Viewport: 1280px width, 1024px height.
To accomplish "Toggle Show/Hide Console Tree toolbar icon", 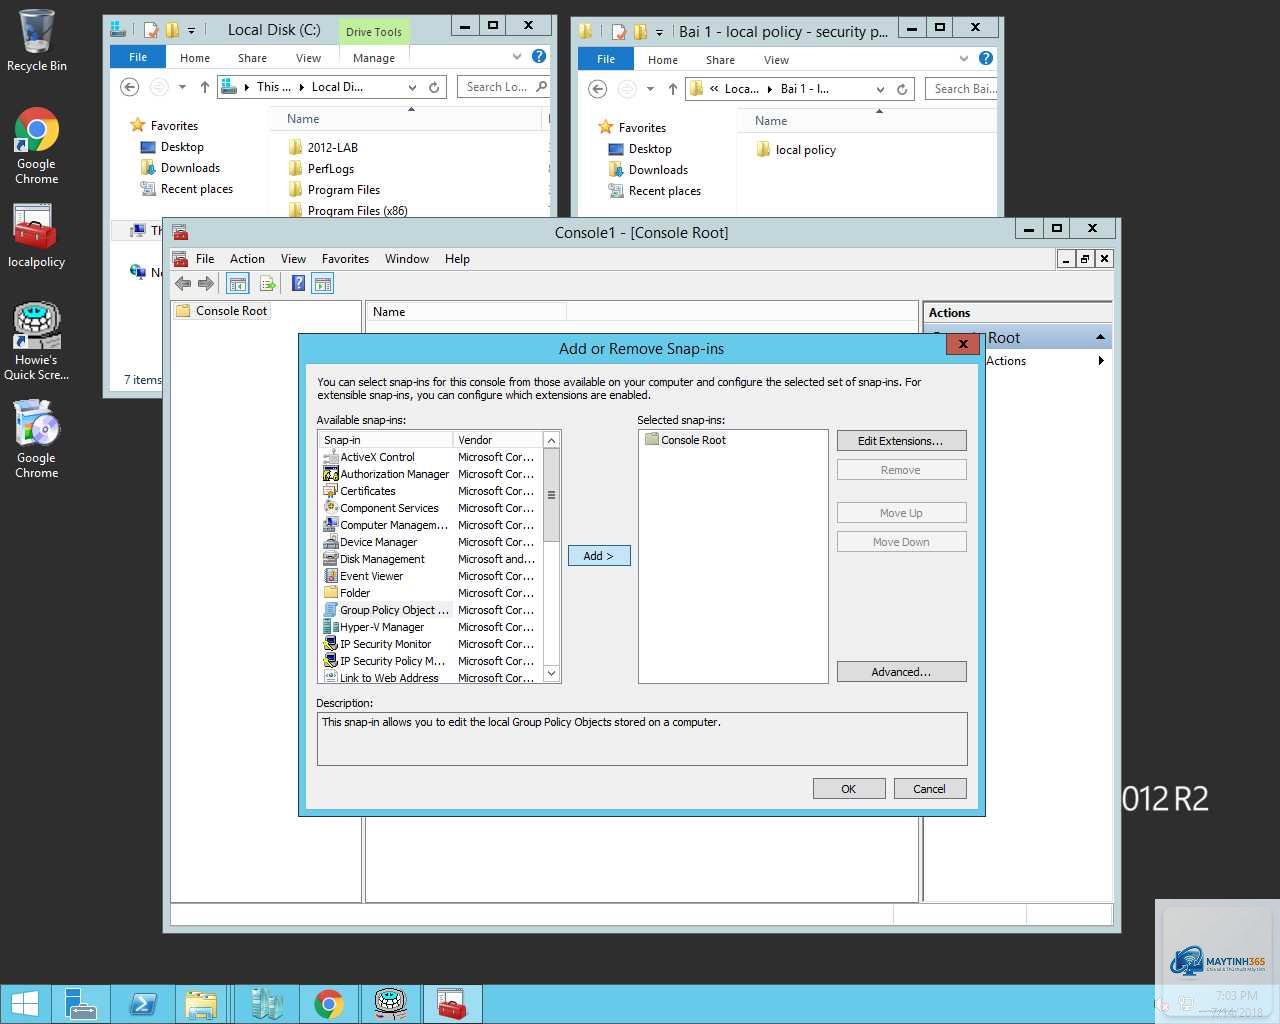I will [238, 284].
